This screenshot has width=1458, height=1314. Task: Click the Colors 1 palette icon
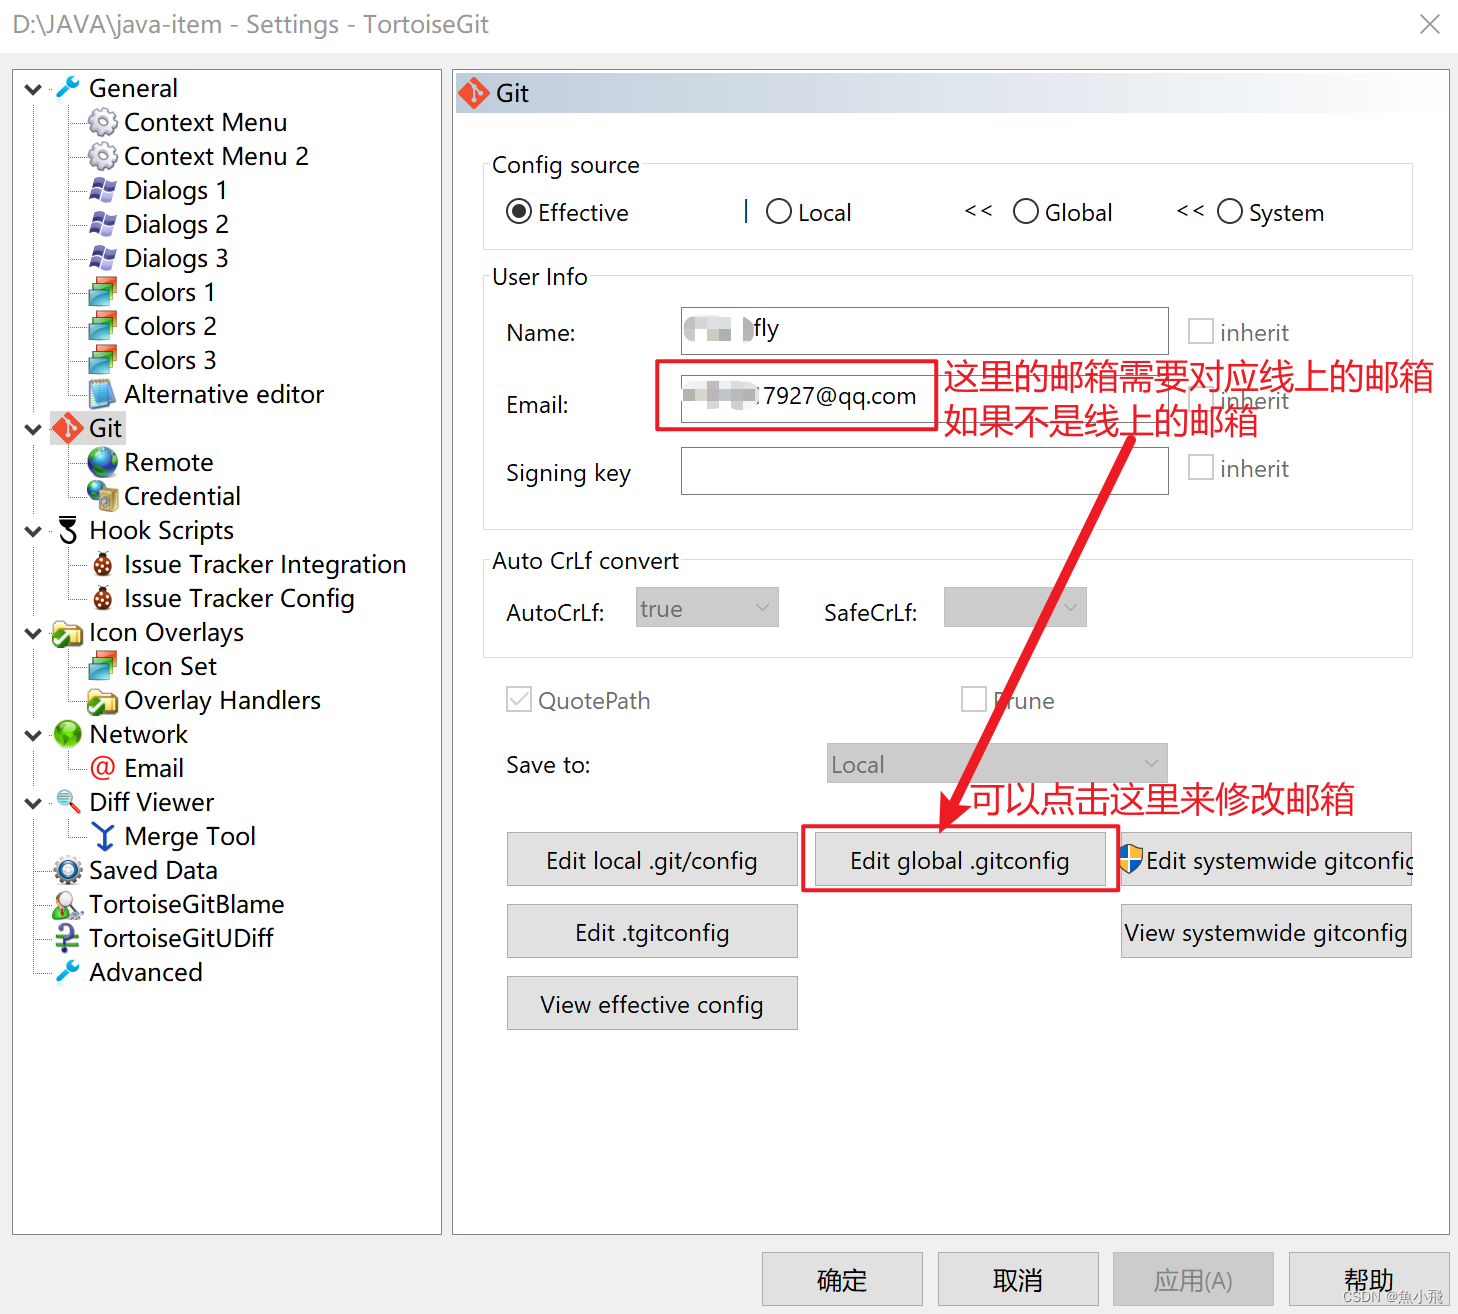click(x=103, y=292)
